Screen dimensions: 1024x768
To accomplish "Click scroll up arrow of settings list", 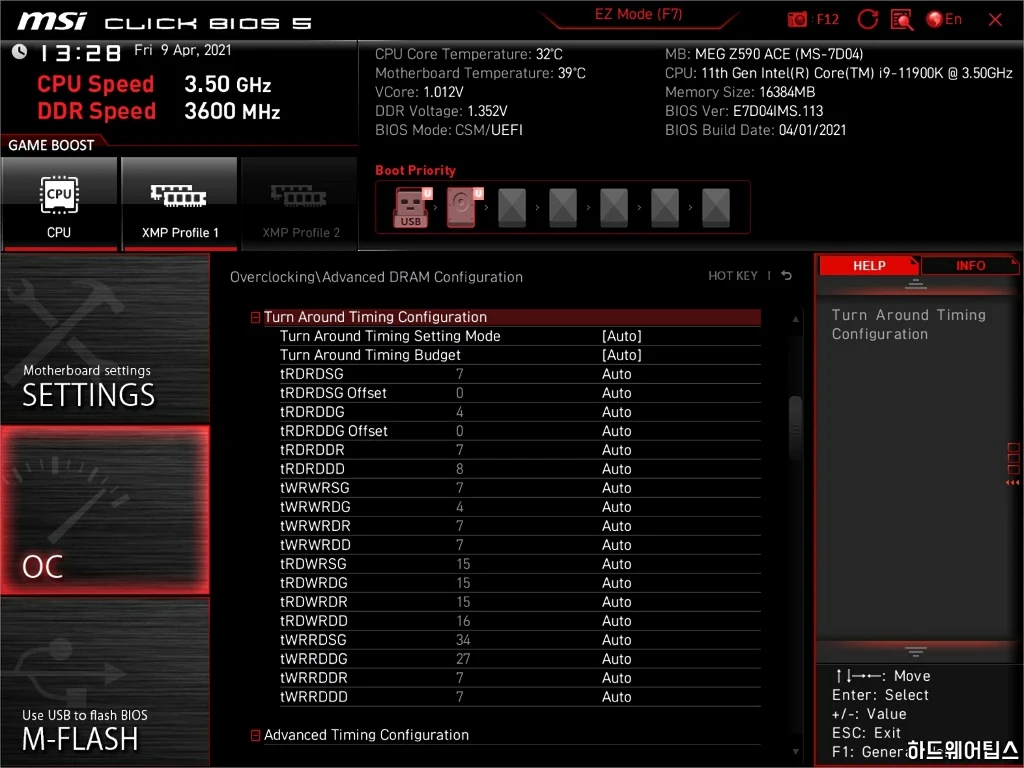I will [x=795, y=319].
